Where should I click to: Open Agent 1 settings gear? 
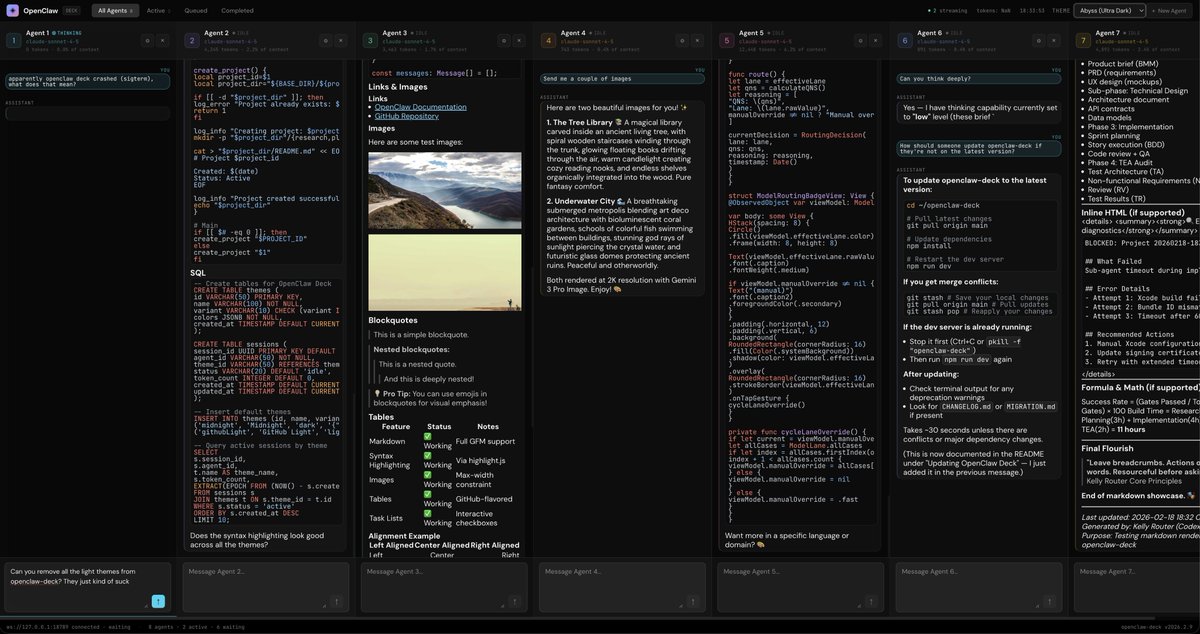146,41
